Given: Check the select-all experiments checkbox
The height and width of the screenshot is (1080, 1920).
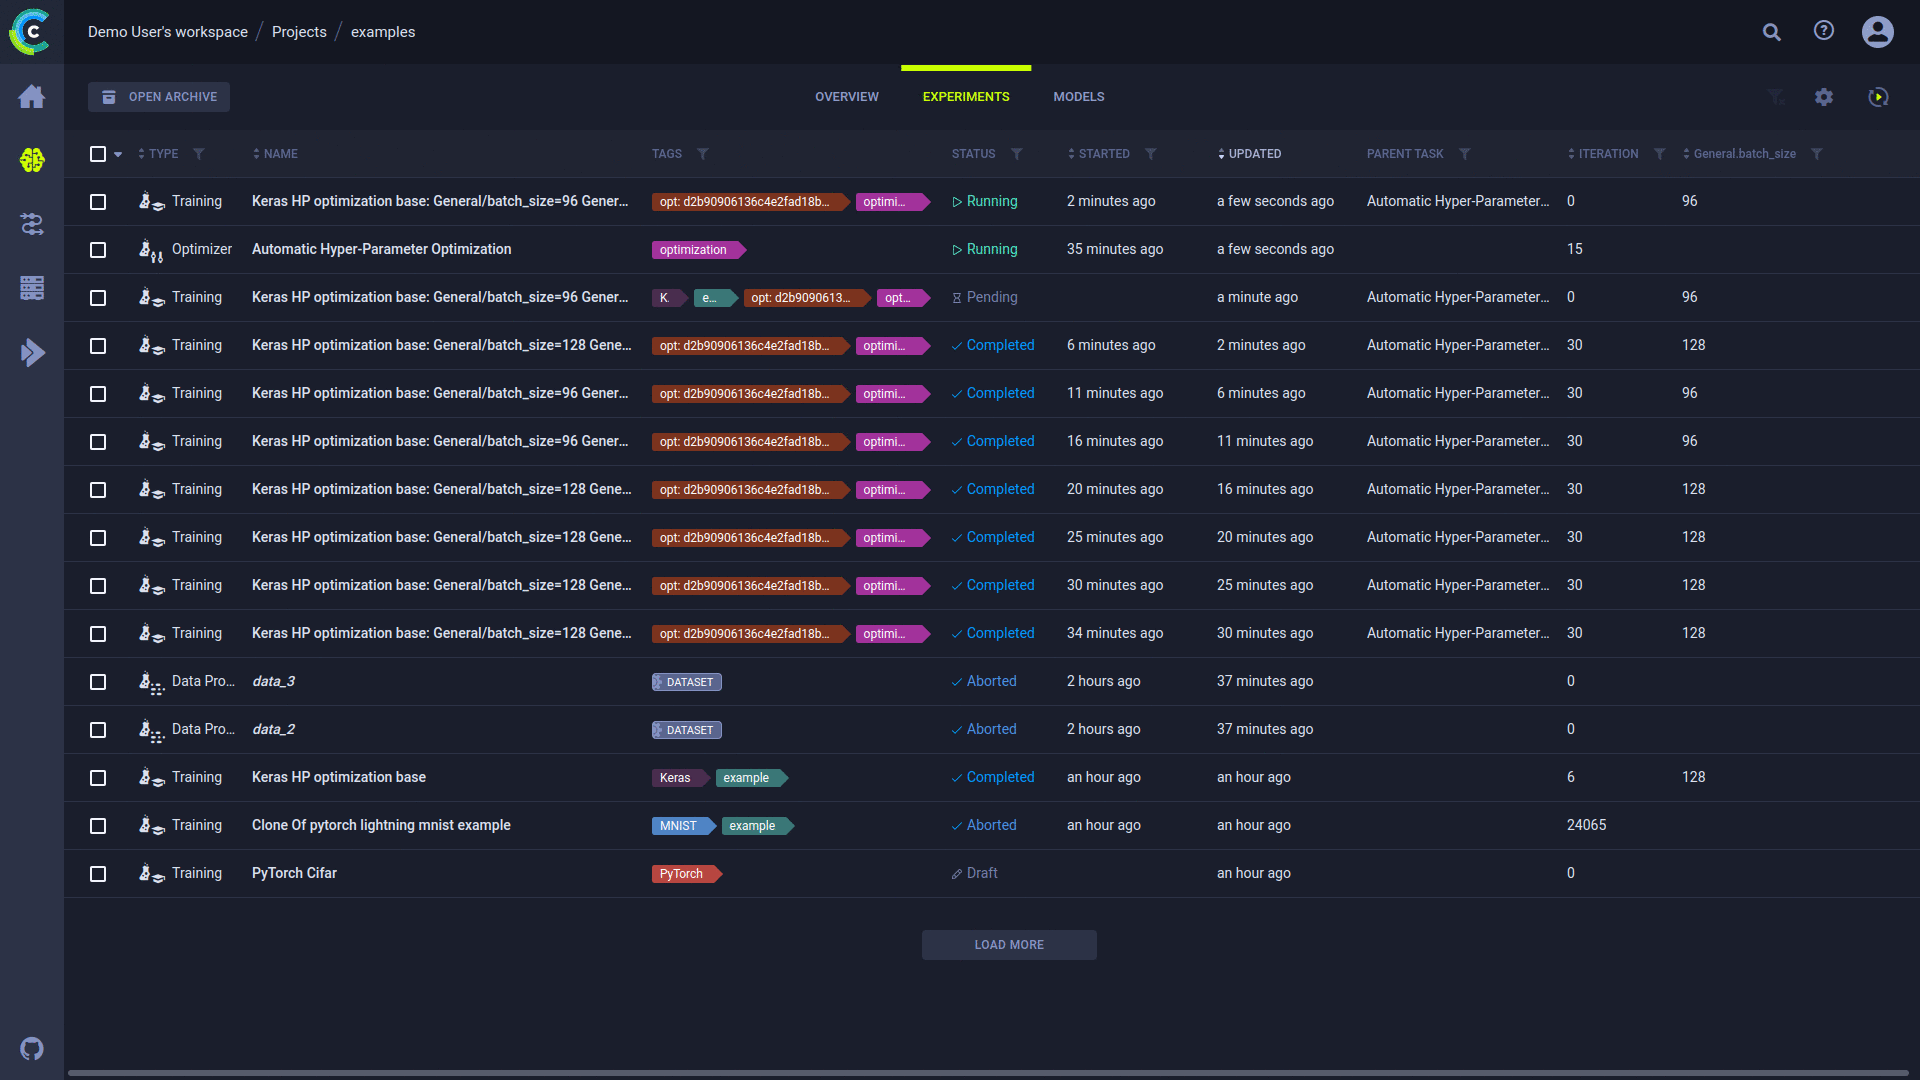Looking at the screenshot, I should tap(97, 154).
